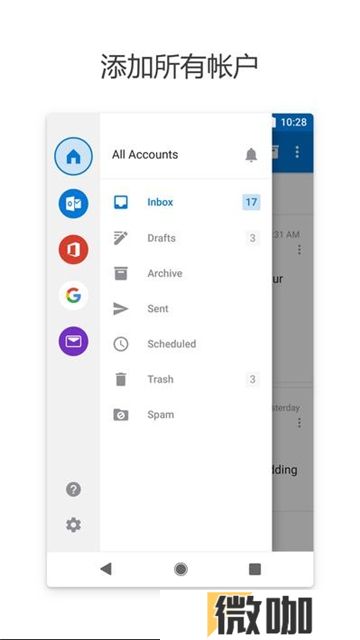Open the Archive folder
The width and height of the screenshot is (360, 640).
click(186, 273)
